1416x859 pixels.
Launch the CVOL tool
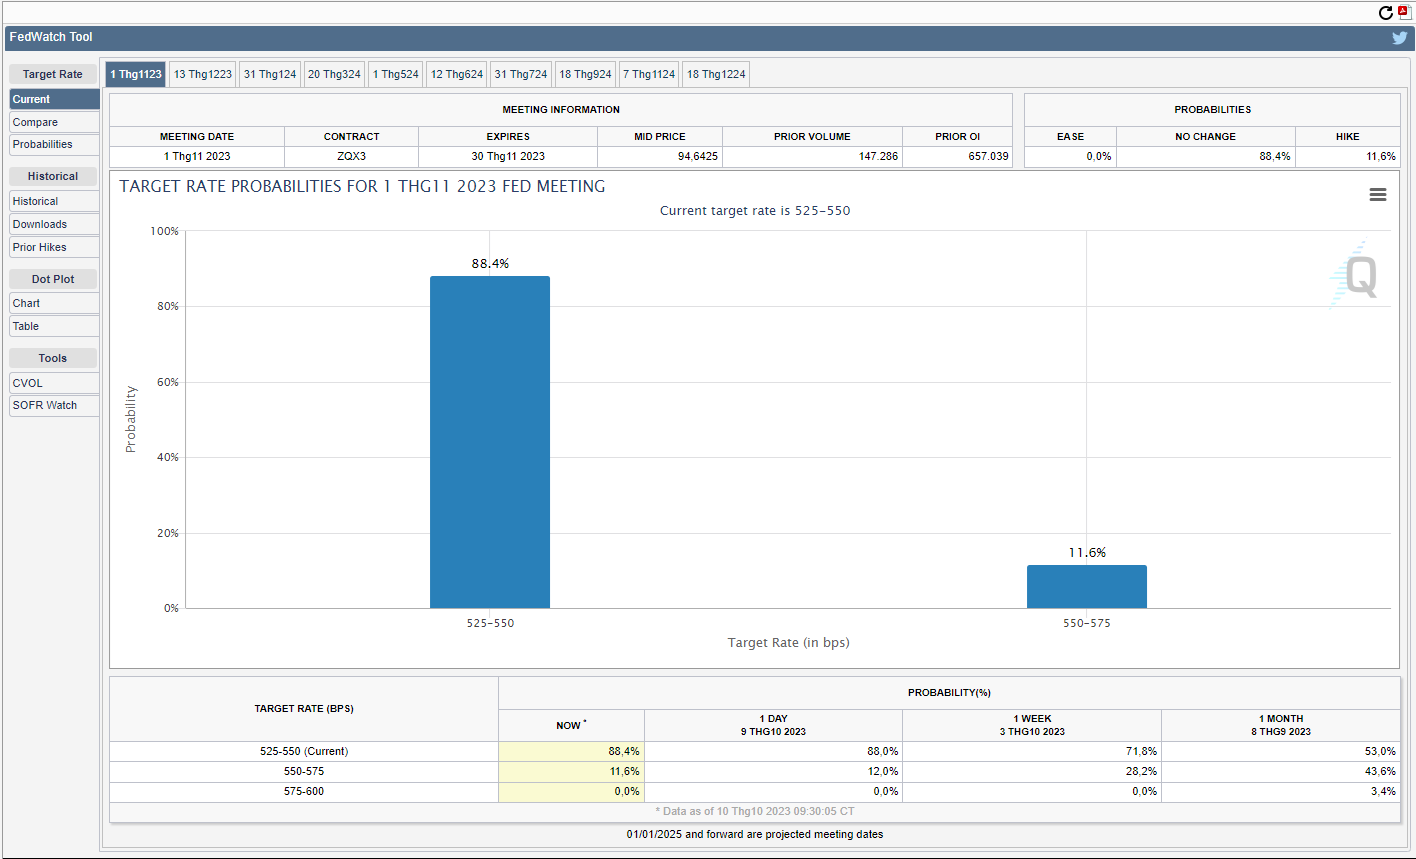[54, 383]
